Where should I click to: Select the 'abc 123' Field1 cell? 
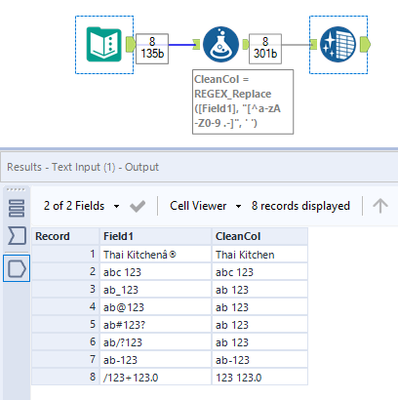click(x=156, y=272)
